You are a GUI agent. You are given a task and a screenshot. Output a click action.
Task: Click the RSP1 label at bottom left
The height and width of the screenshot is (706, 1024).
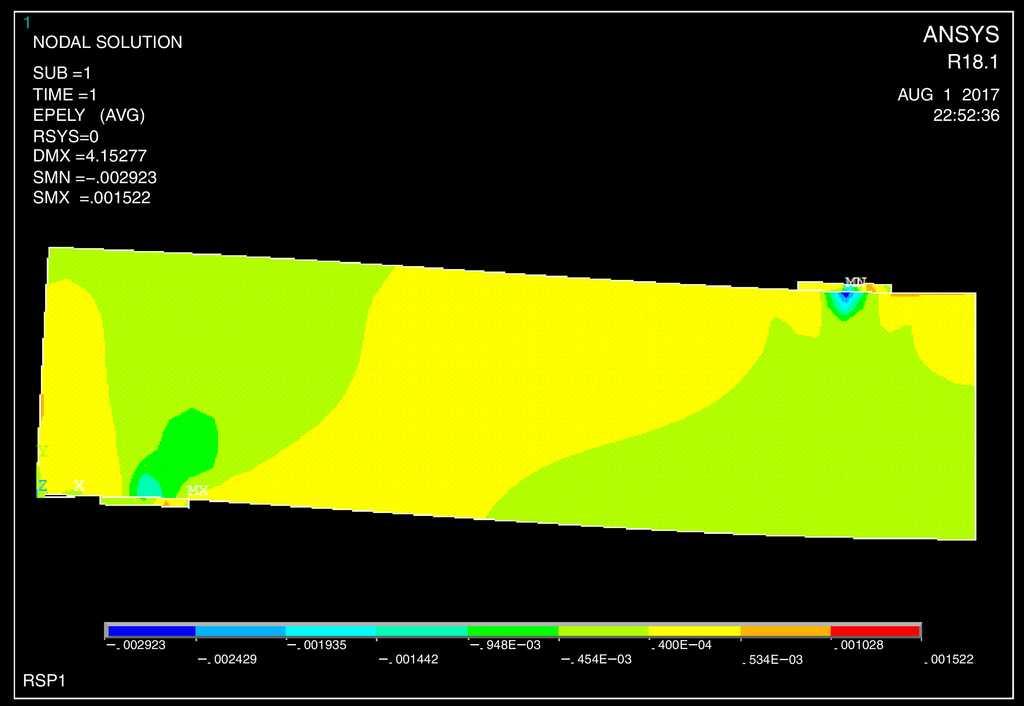pyautogui.click(x=44, y=680)
